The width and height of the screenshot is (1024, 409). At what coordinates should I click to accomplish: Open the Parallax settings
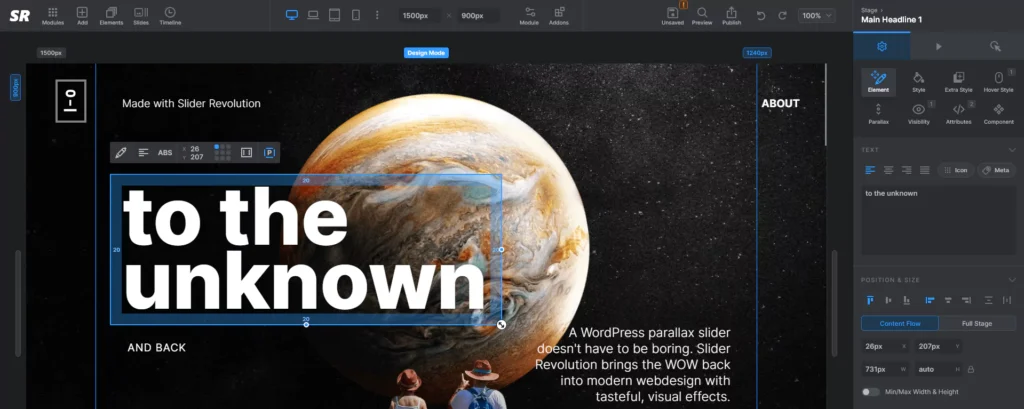pos(878,113)
